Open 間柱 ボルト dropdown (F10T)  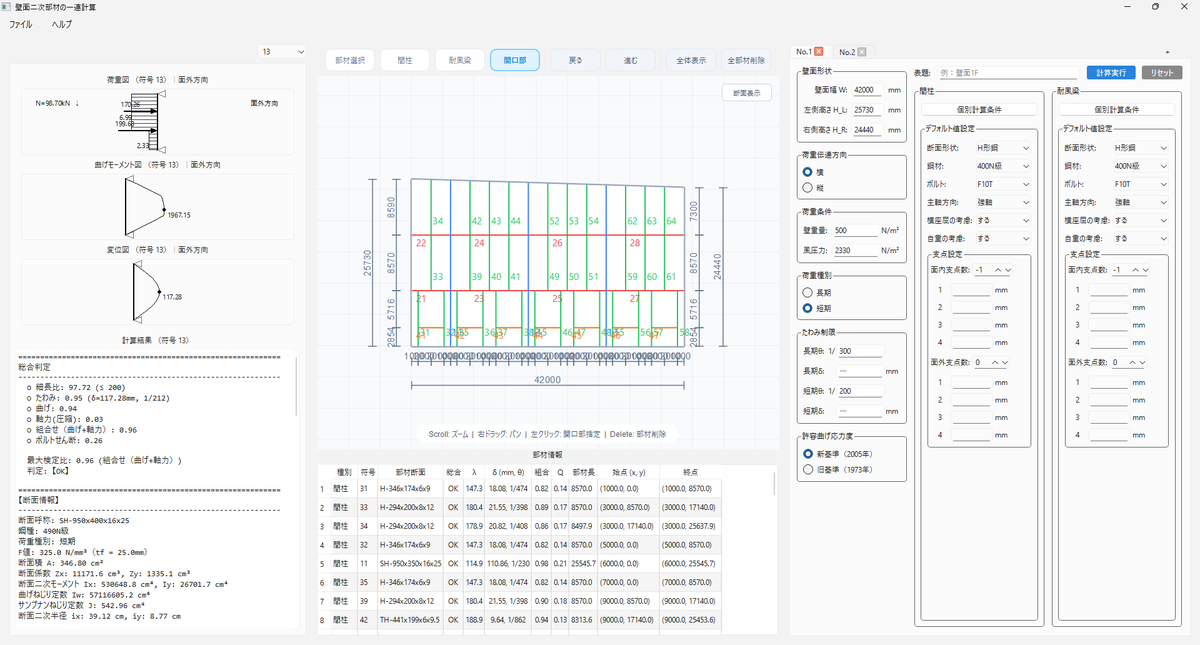[x=1002, y=184]
